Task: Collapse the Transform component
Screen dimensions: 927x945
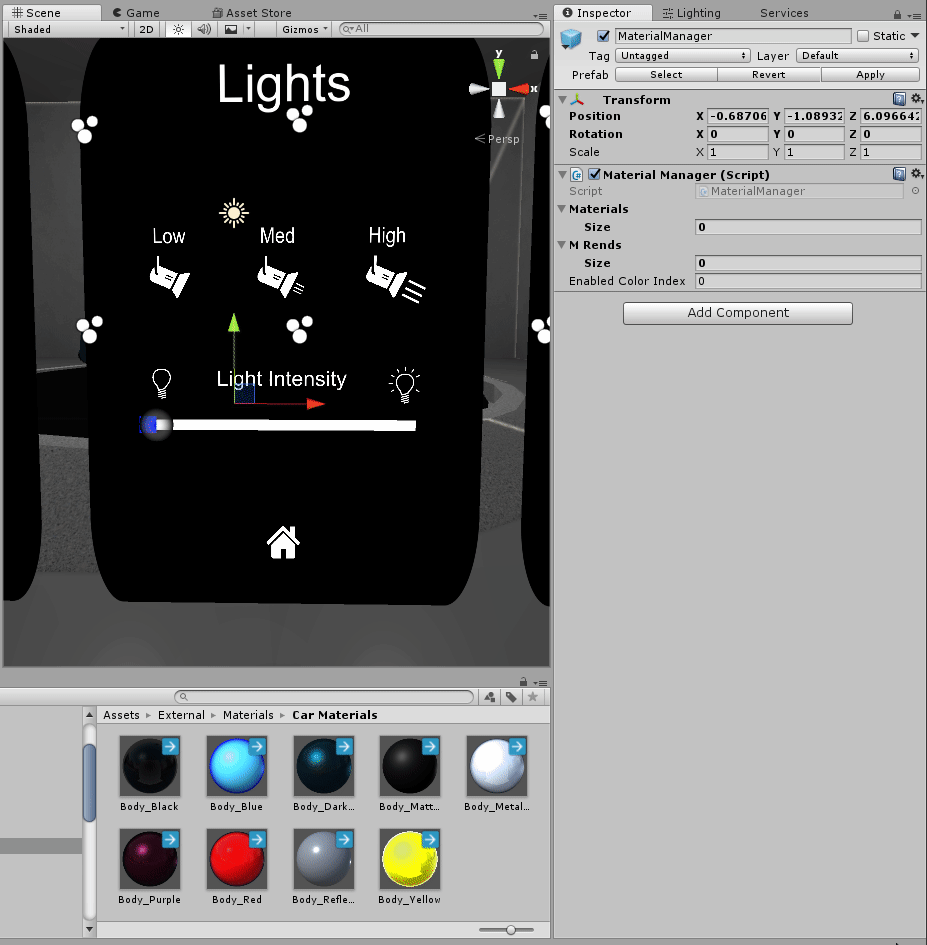Action: [562, 99]
